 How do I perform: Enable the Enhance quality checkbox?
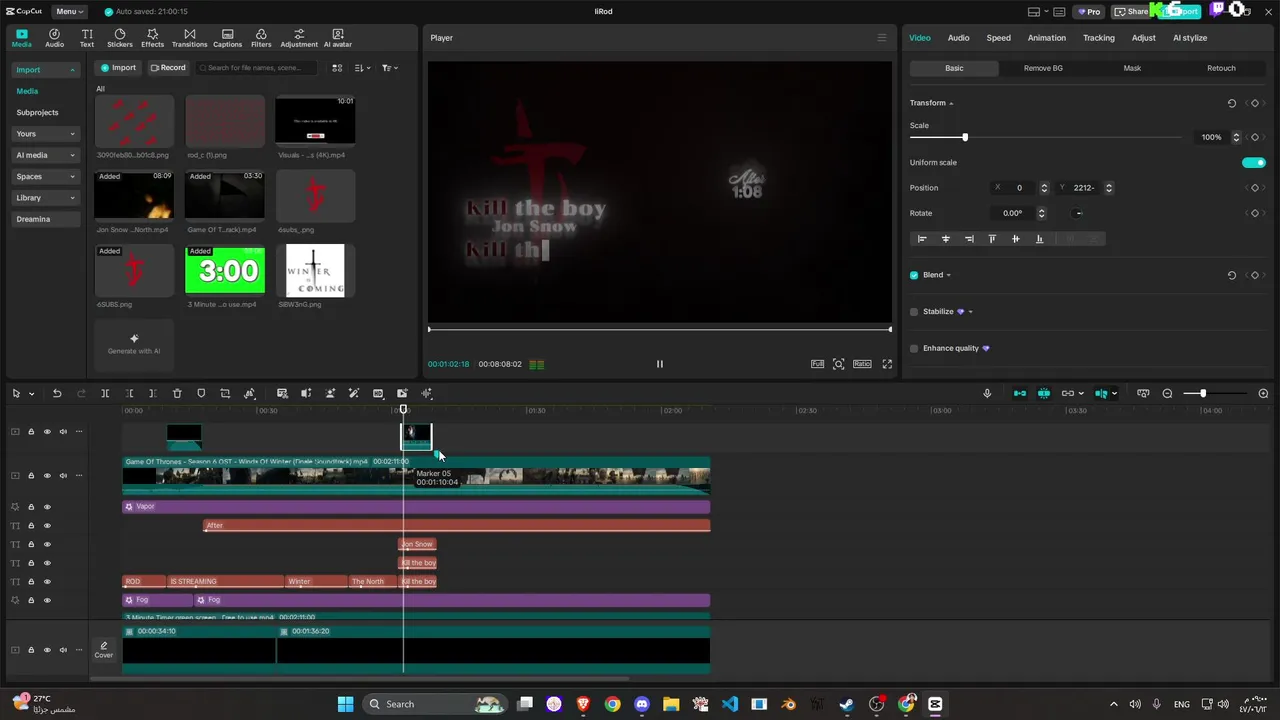pos(914,348)
